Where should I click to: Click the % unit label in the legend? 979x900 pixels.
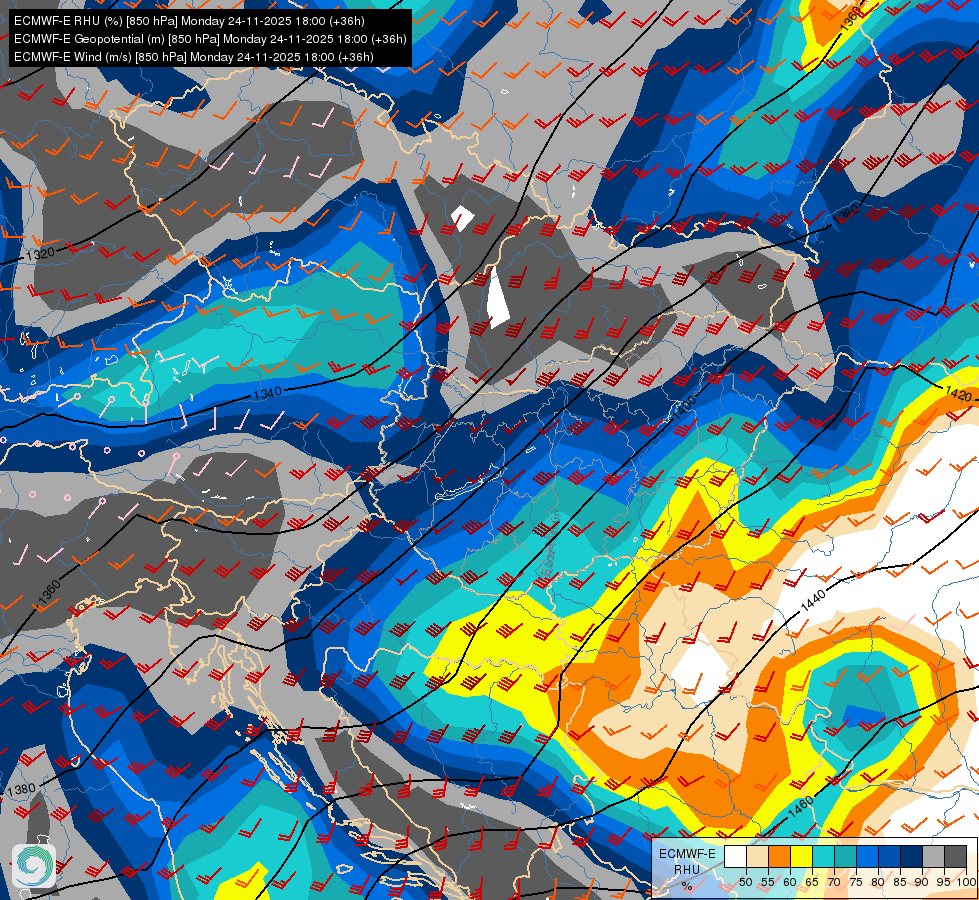point(687,886)
